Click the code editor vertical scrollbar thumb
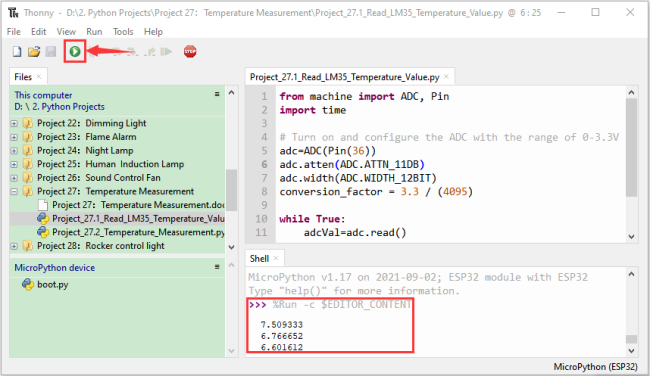This screenshot has width=650, height=377. pyautogui.click(x=631, y=148)
